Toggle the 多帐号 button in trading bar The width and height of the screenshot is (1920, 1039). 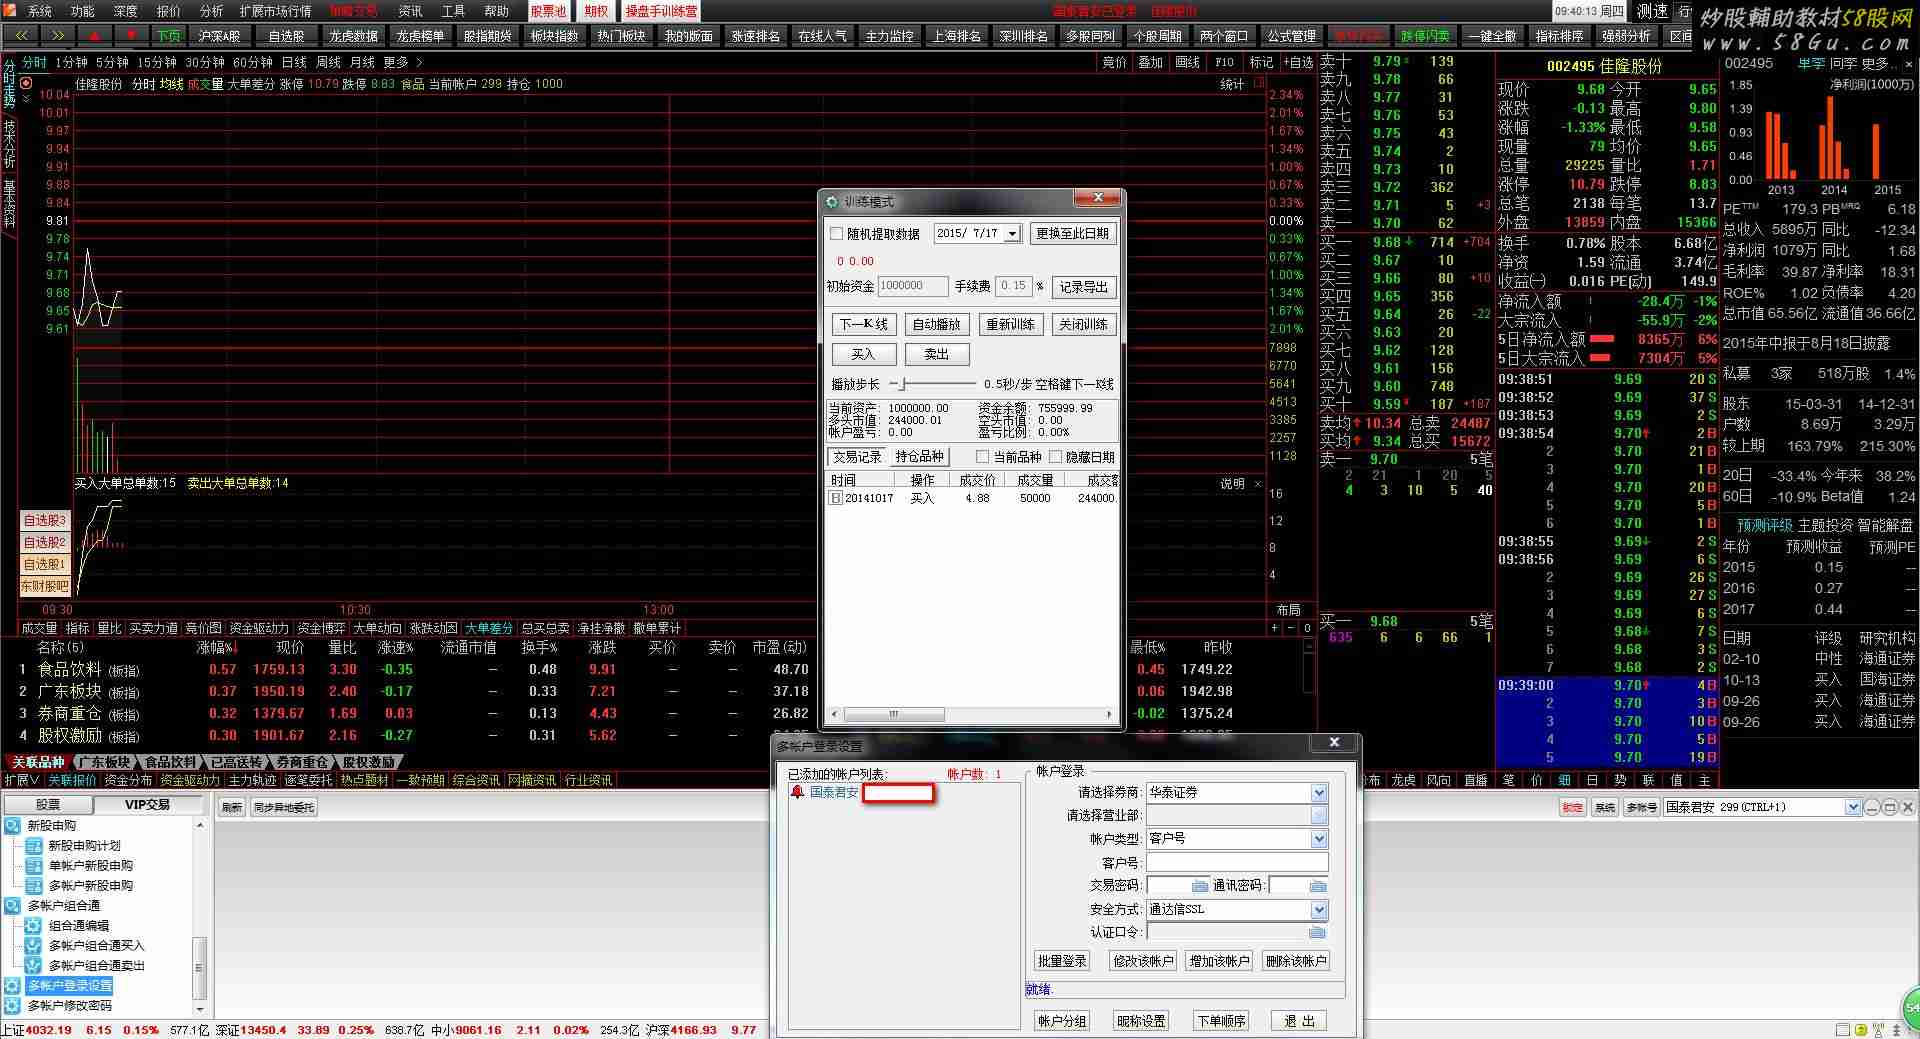pos(1640,807)
